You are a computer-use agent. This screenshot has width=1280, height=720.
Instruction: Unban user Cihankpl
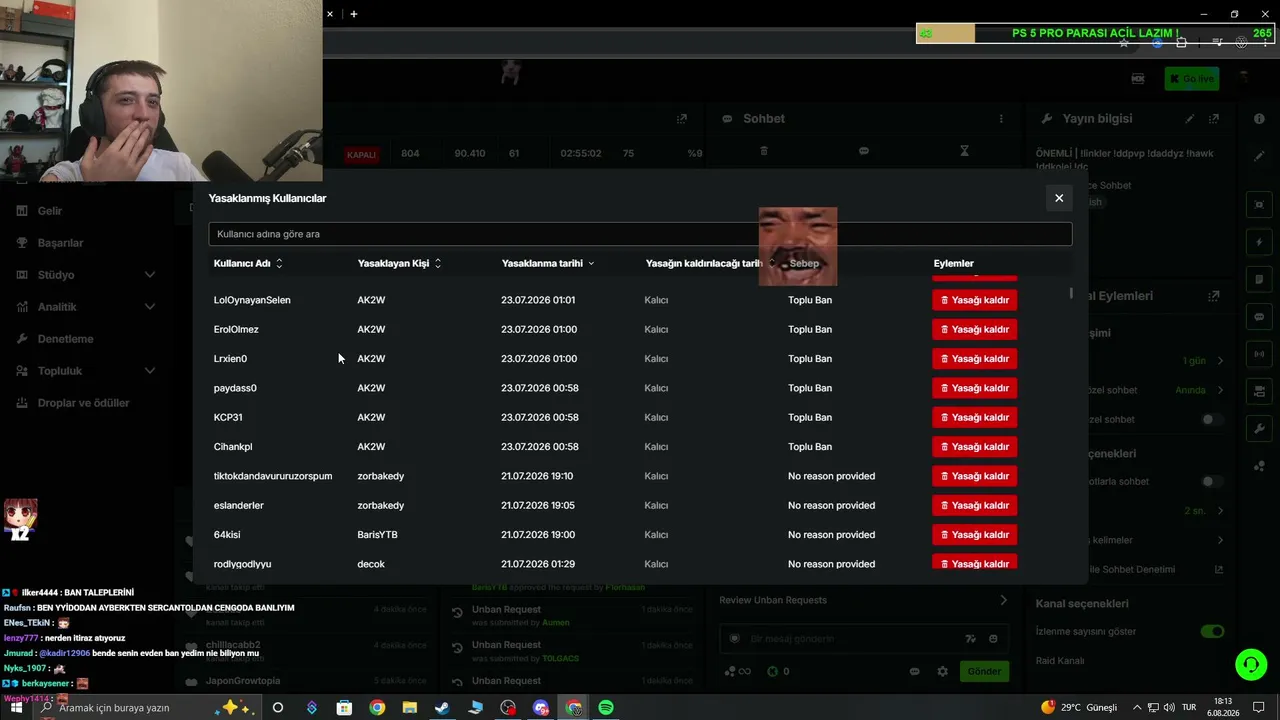click(x=974, y=446)
